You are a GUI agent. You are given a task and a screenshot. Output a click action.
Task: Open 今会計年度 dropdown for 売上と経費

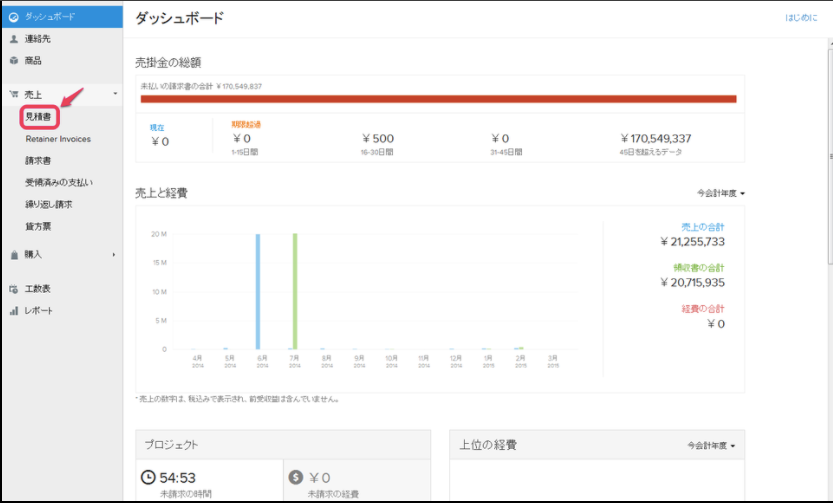click(x=721, y=193)
